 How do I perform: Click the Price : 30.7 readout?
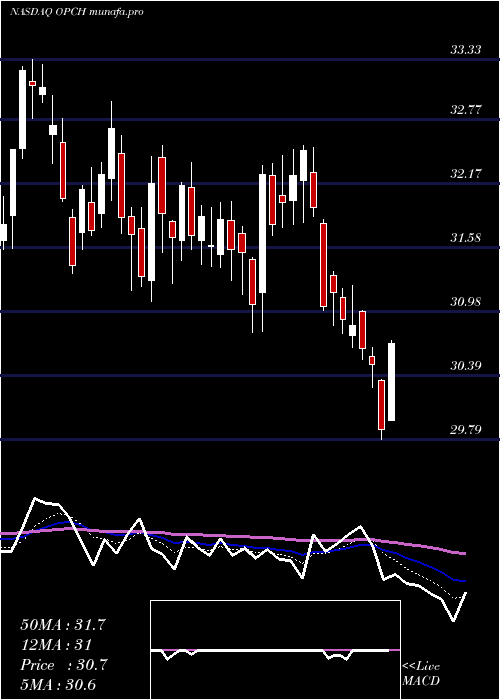click(x=63, y=665)
